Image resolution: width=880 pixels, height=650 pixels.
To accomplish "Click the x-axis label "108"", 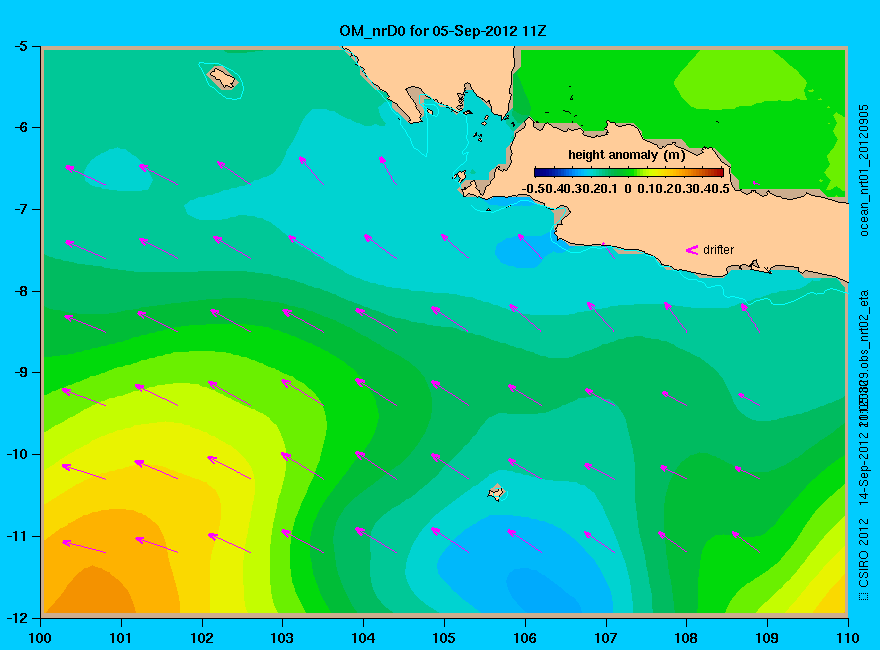I will 686,638.
